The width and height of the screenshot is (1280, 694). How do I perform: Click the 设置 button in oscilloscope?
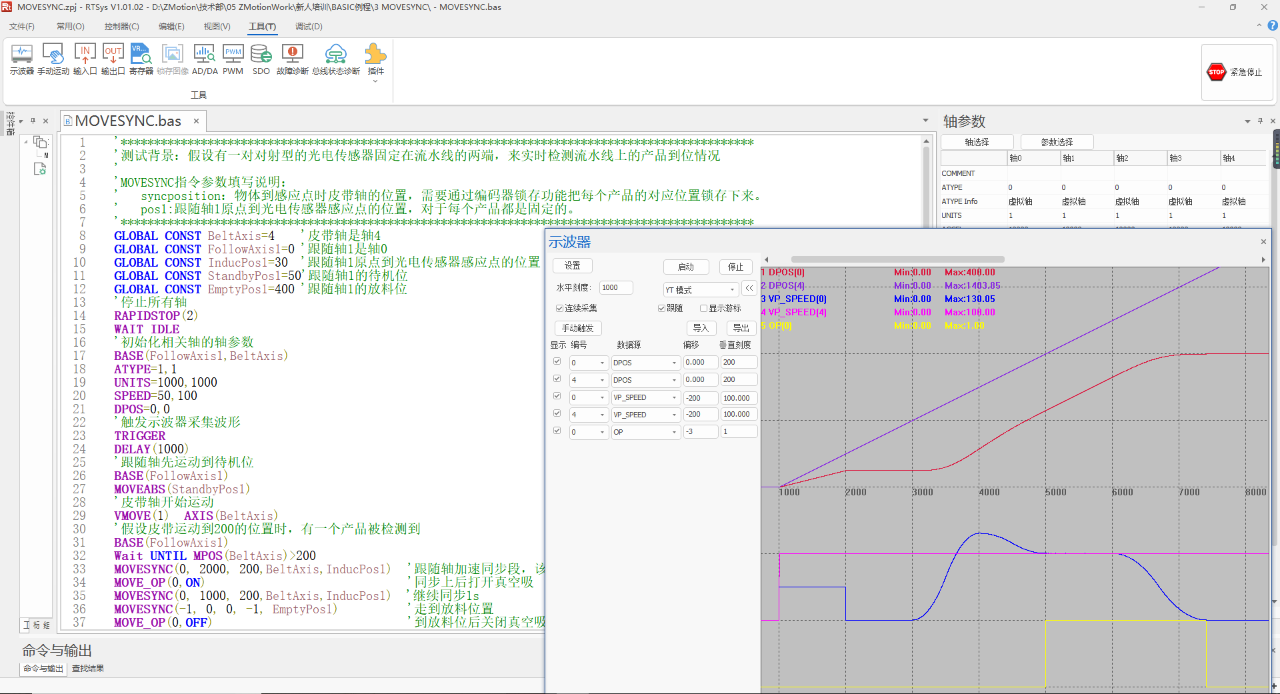572,266
